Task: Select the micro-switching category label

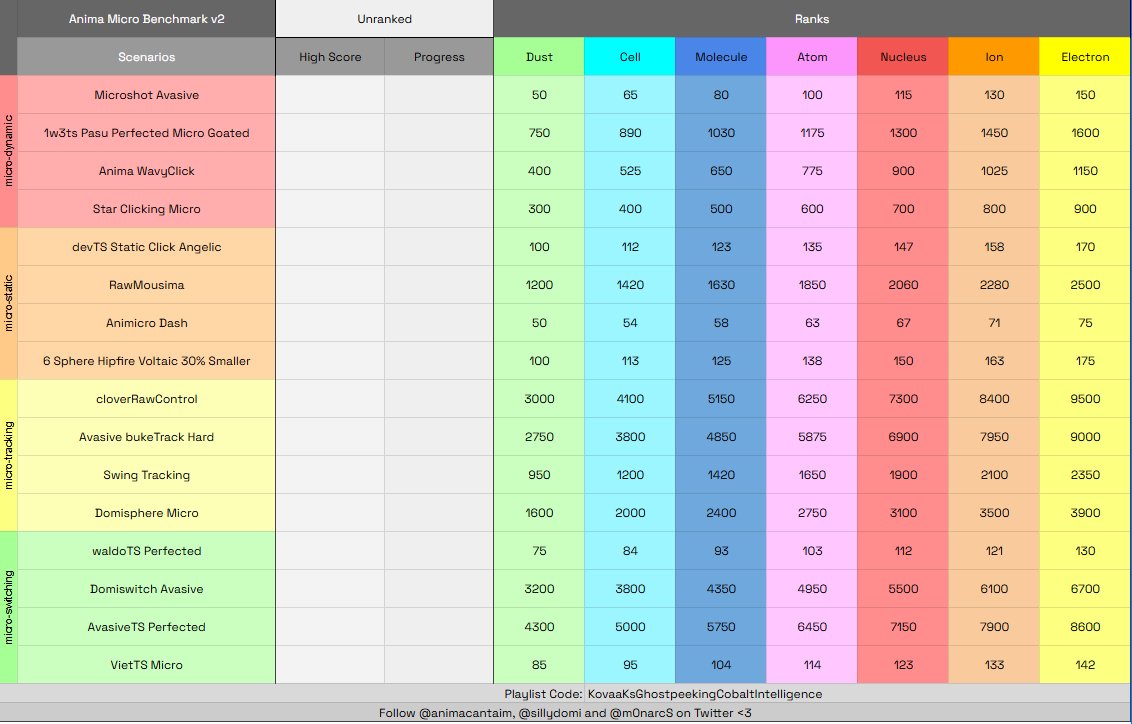Action: pyautogui.click(x=9, y=608)
